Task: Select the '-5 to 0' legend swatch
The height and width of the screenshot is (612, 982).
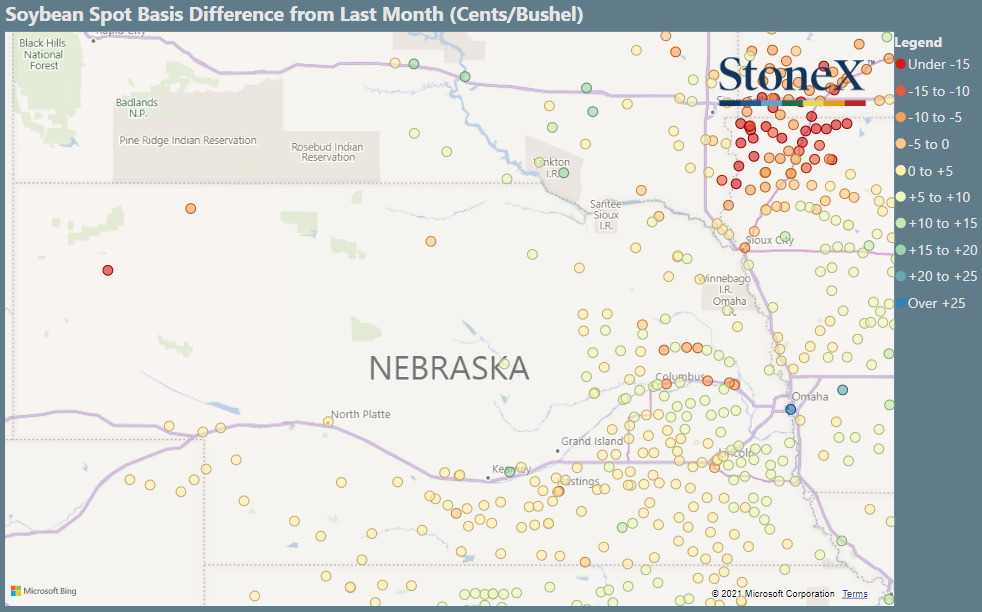Action: coord(901,144)
